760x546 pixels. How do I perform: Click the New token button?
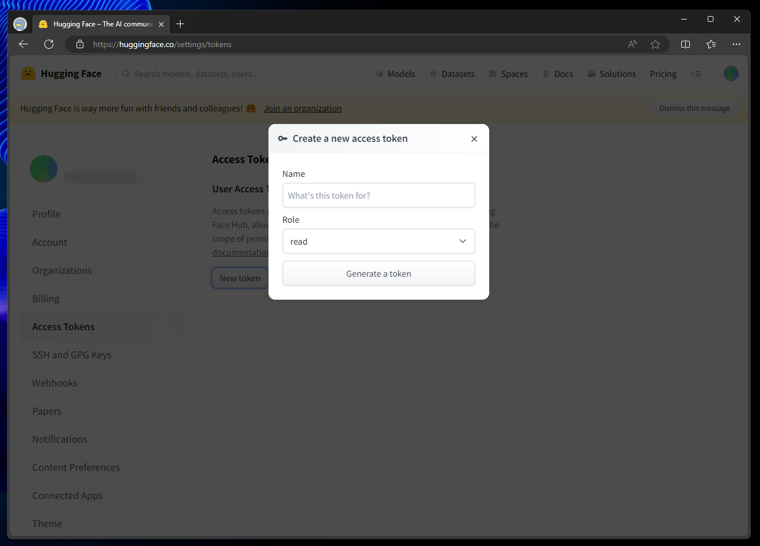240,278
